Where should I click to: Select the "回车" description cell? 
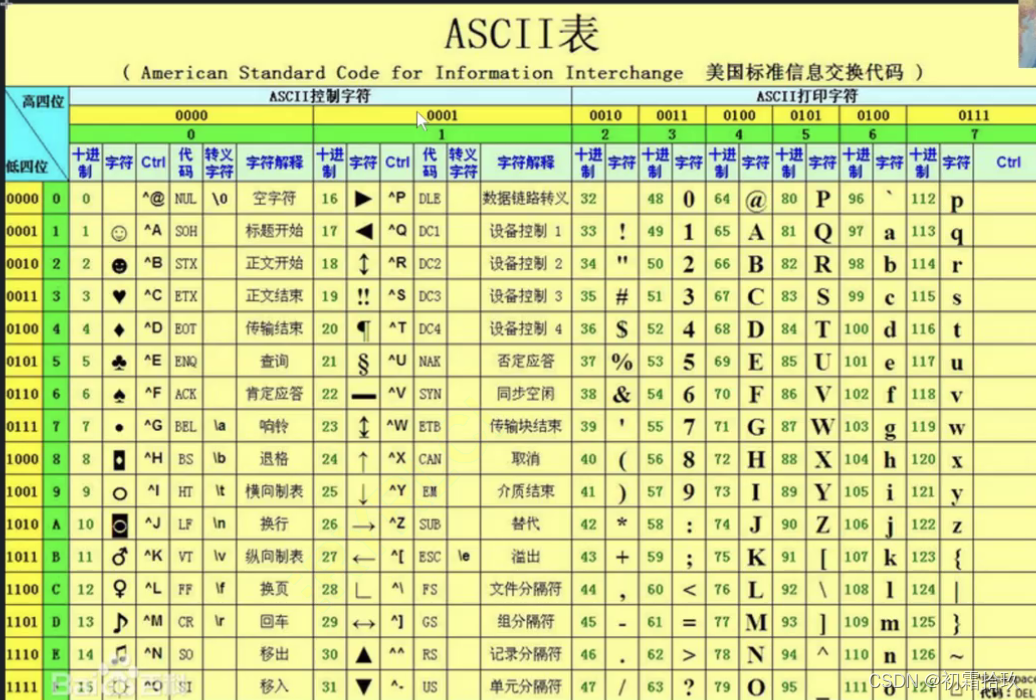coord(274,621)
